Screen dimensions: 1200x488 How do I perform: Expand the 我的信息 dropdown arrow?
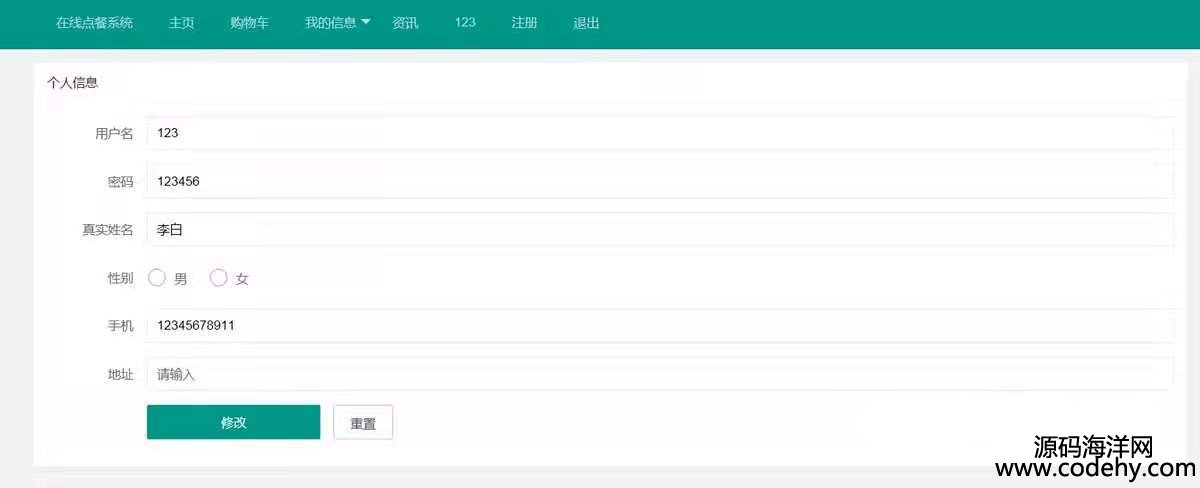365,22
